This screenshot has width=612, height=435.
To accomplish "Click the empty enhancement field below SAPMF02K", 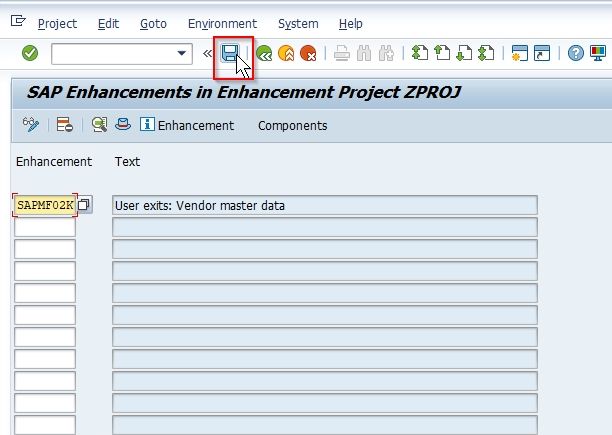I will [x=45, y=227].
